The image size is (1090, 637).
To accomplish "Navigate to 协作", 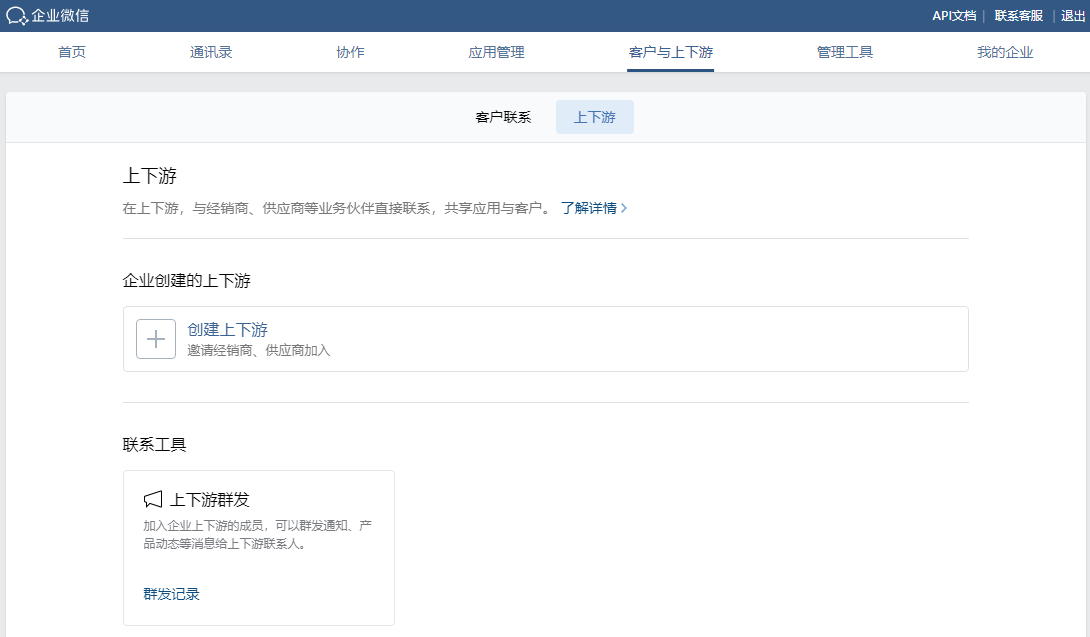I will click(x=350, y=52).
